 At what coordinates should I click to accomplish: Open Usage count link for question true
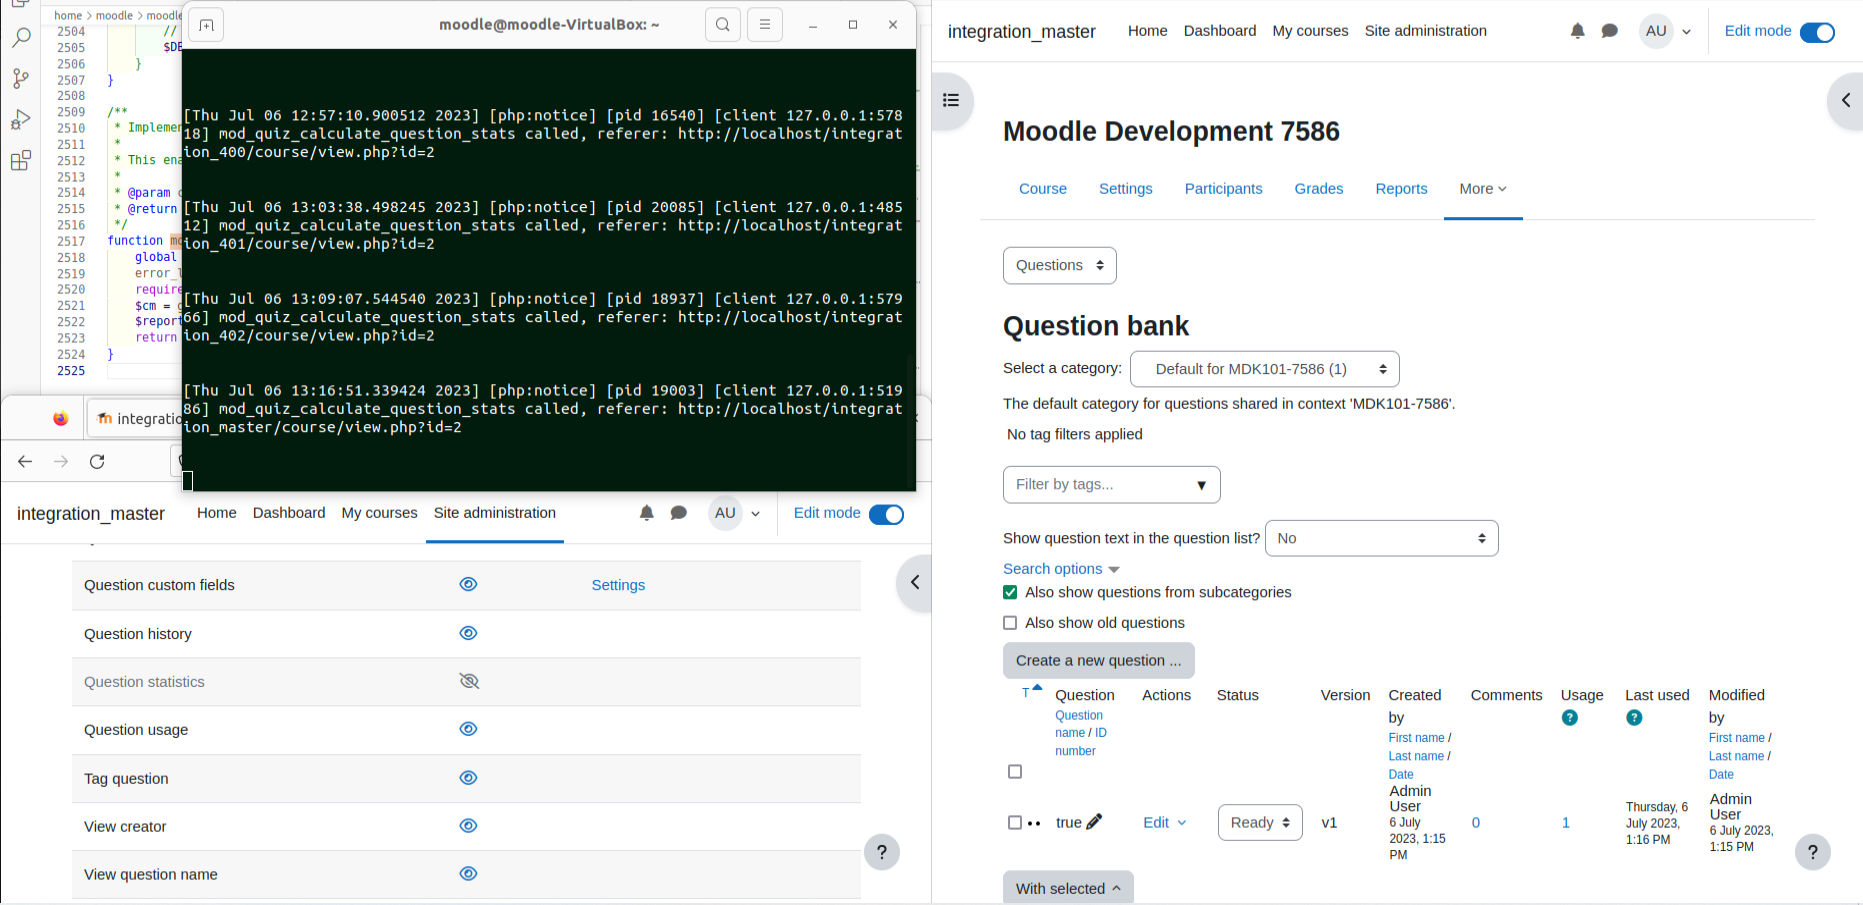coord(1566,823)
